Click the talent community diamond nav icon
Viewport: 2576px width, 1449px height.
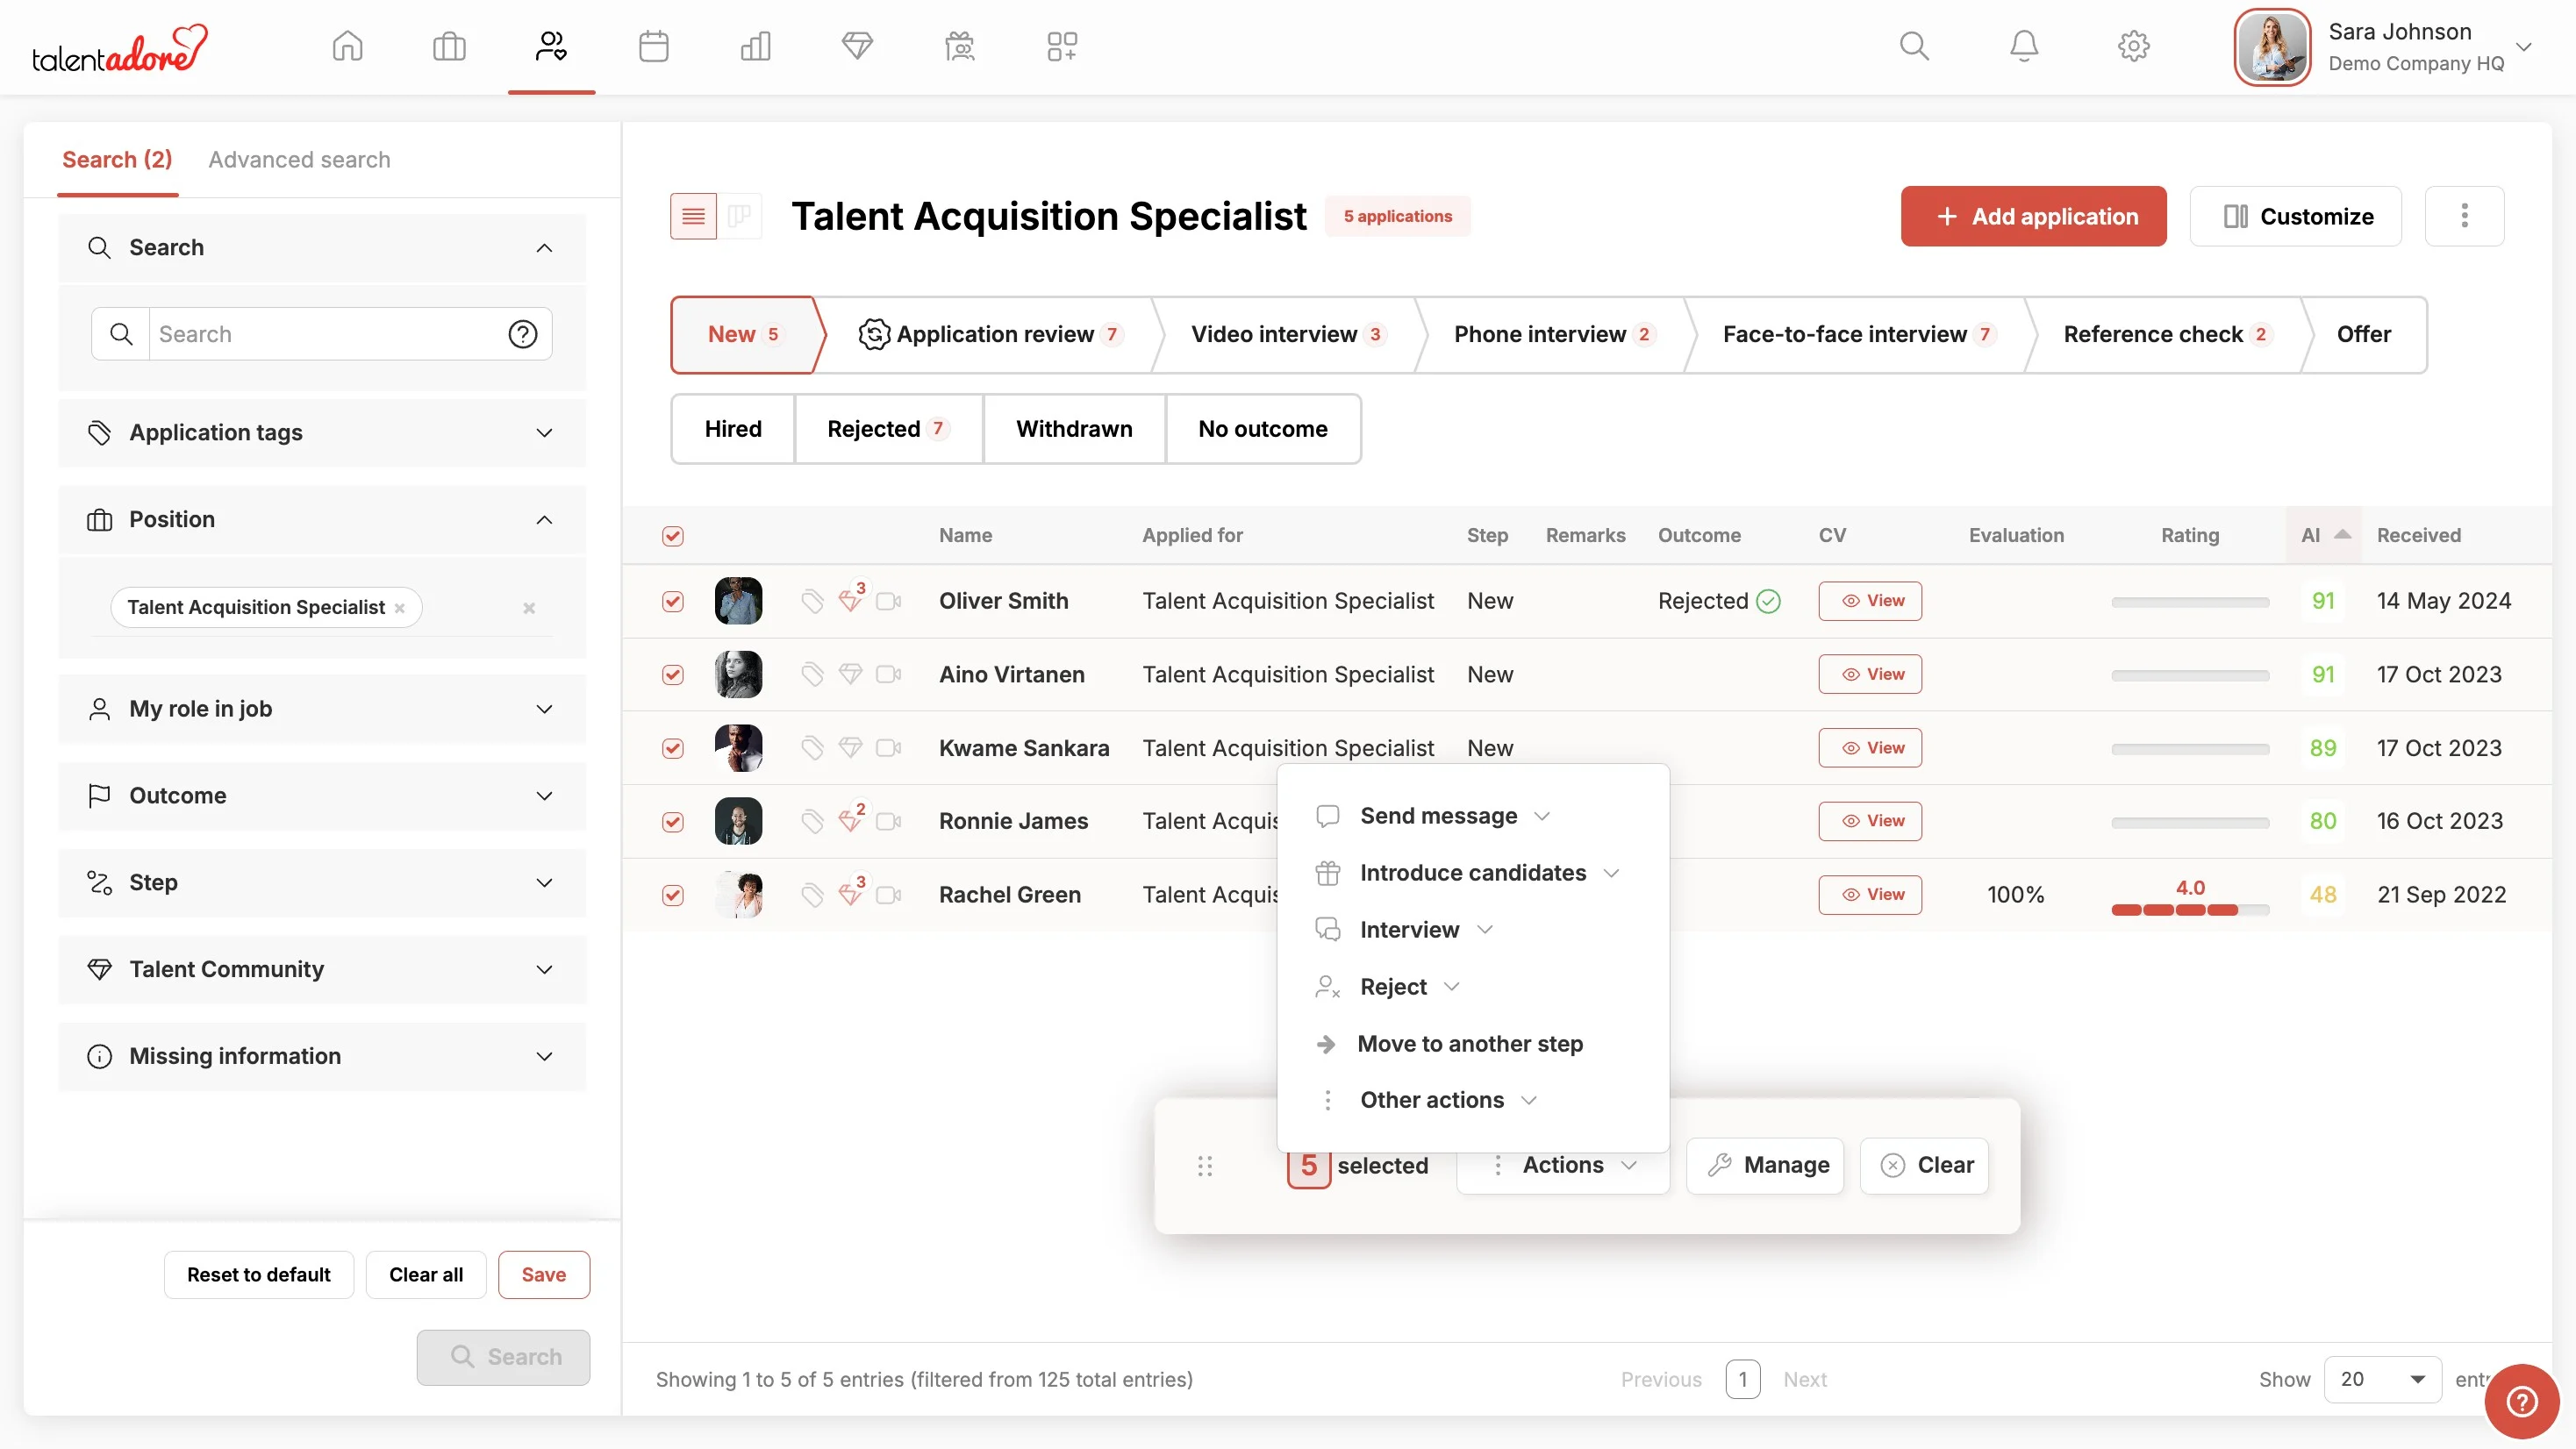(x=857, y=46)
